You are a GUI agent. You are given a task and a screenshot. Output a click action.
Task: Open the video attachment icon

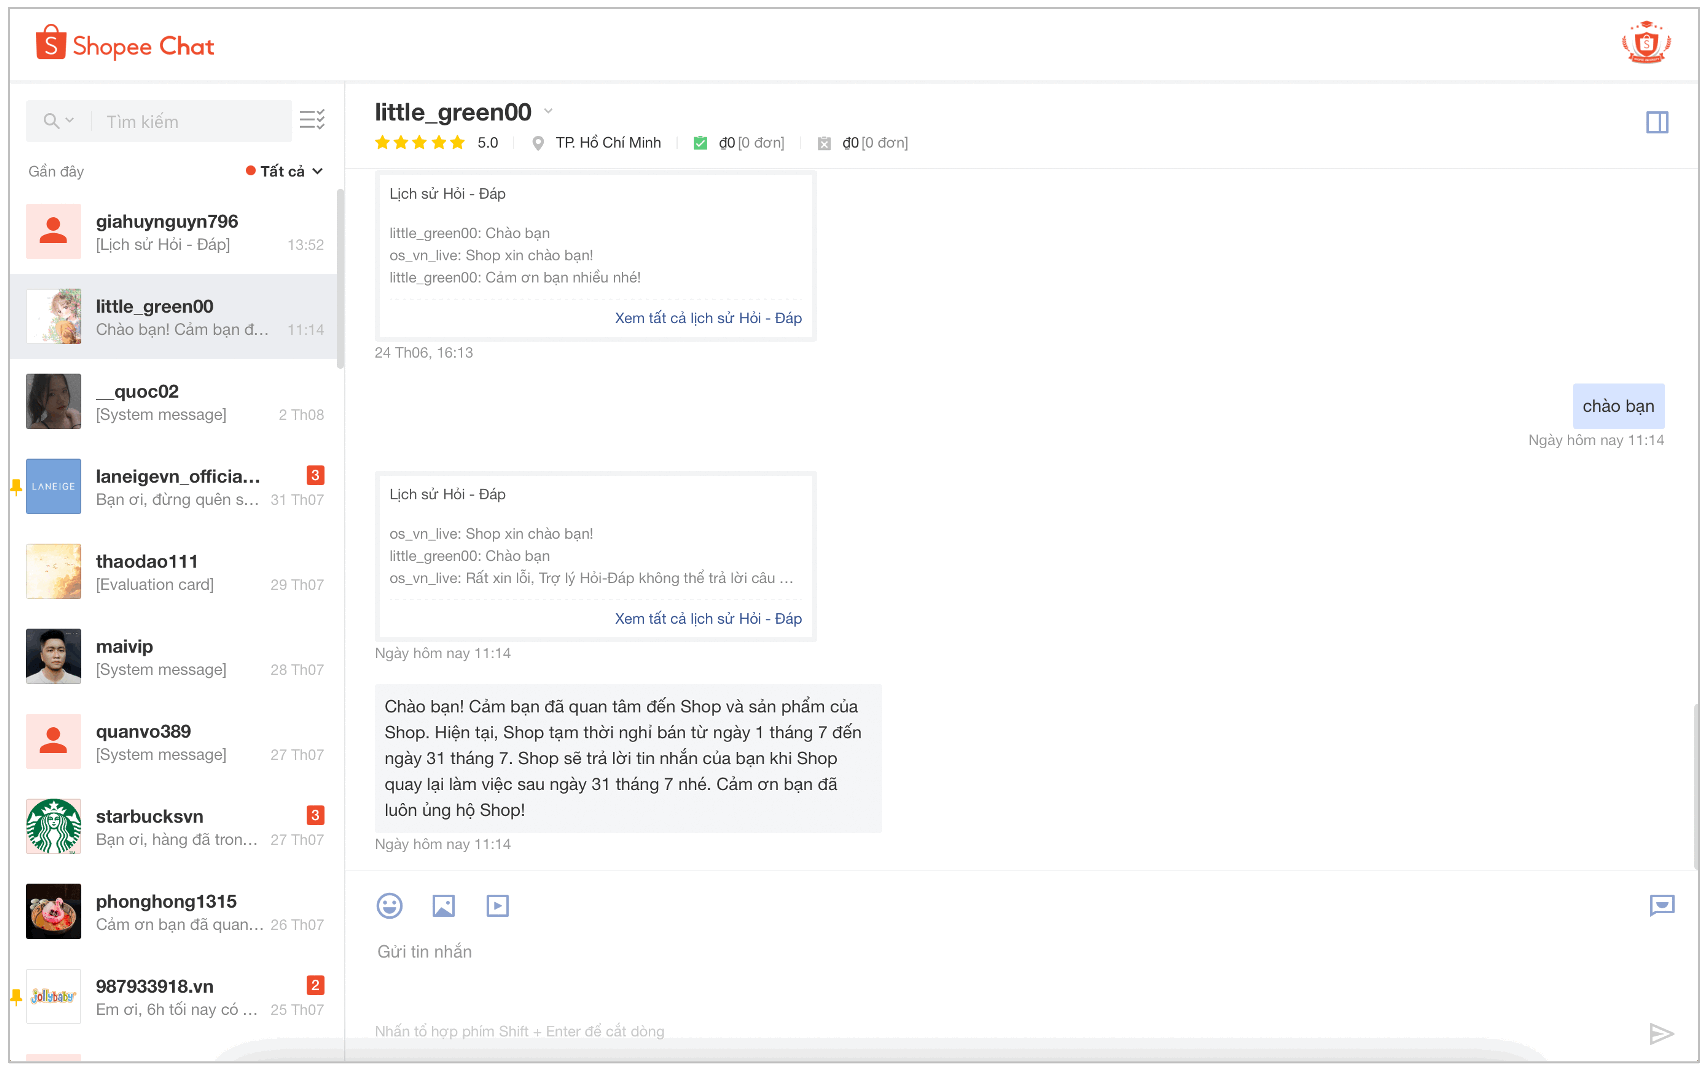[497, 906]
